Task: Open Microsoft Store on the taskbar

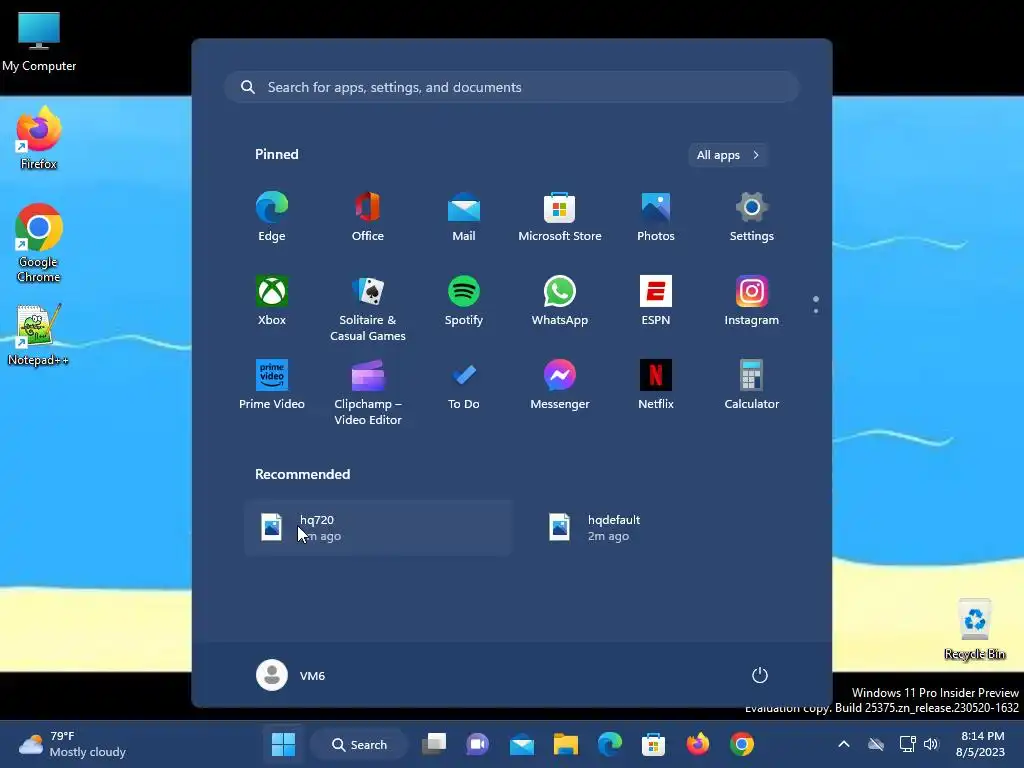Action: (x=653, y=744)
